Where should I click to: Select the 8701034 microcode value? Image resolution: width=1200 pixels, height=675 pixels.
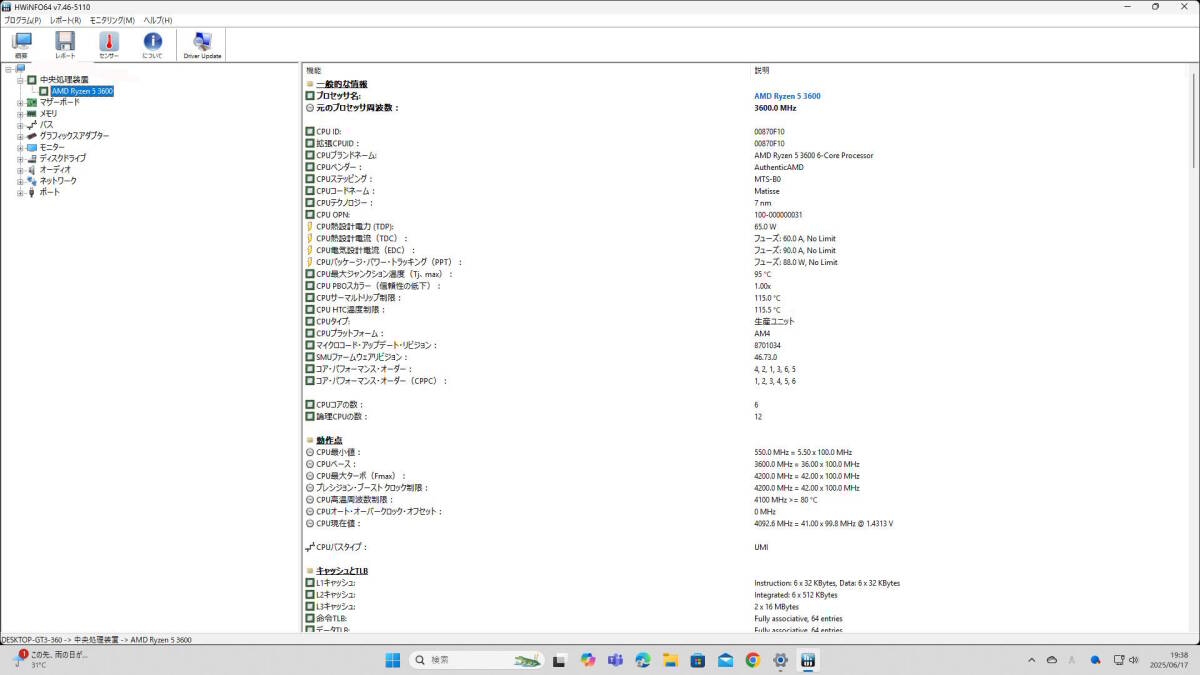pos(768,345)
